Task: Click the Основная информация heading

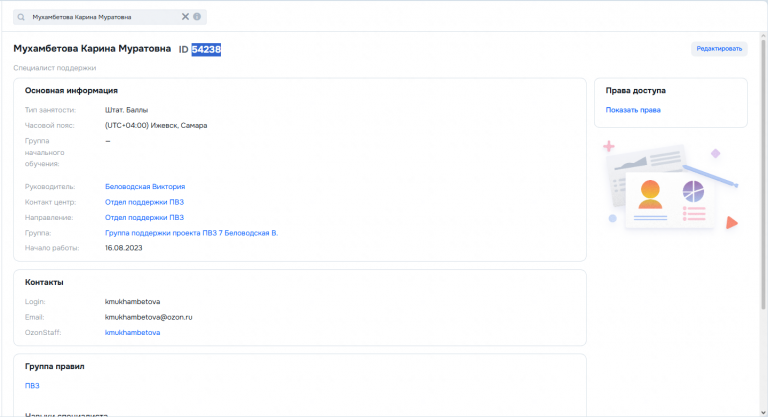Action: (x=71, y=91)
